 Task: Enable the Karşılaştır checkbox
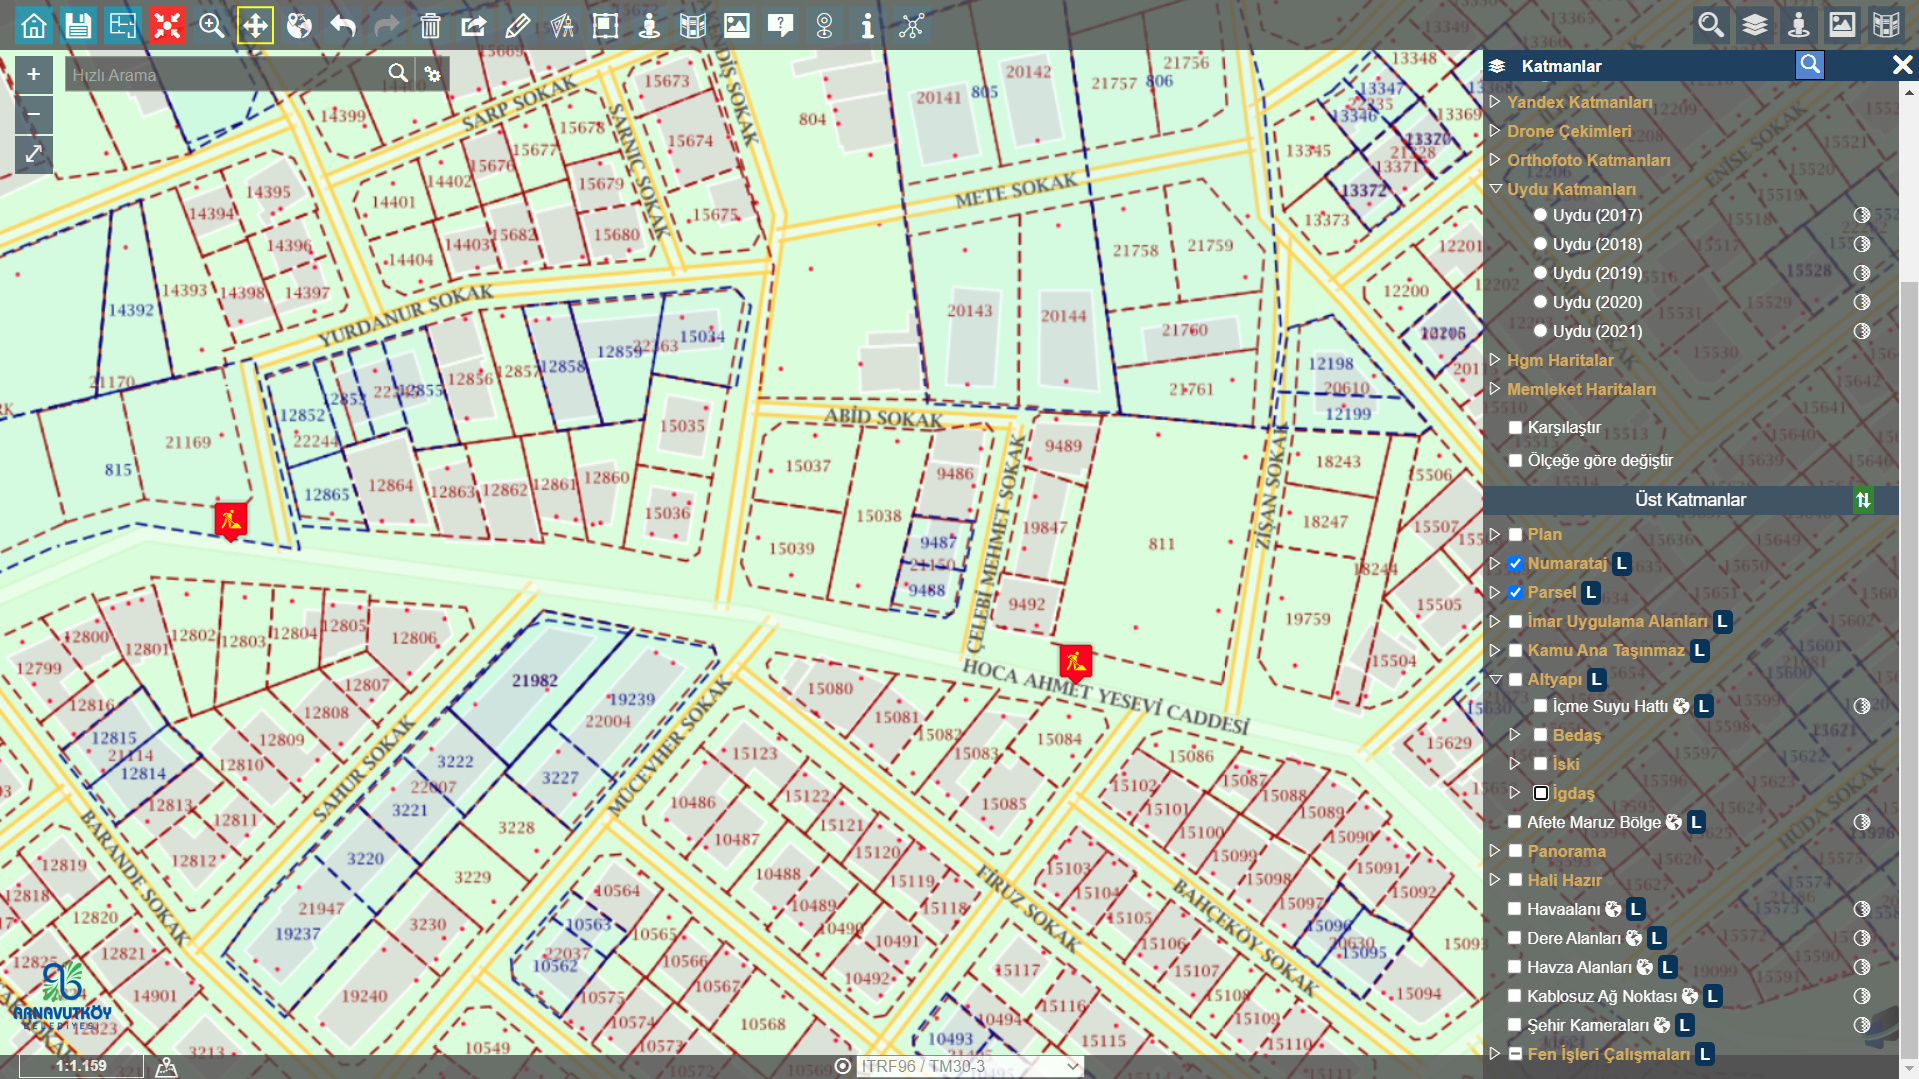tap(1516, 428)
